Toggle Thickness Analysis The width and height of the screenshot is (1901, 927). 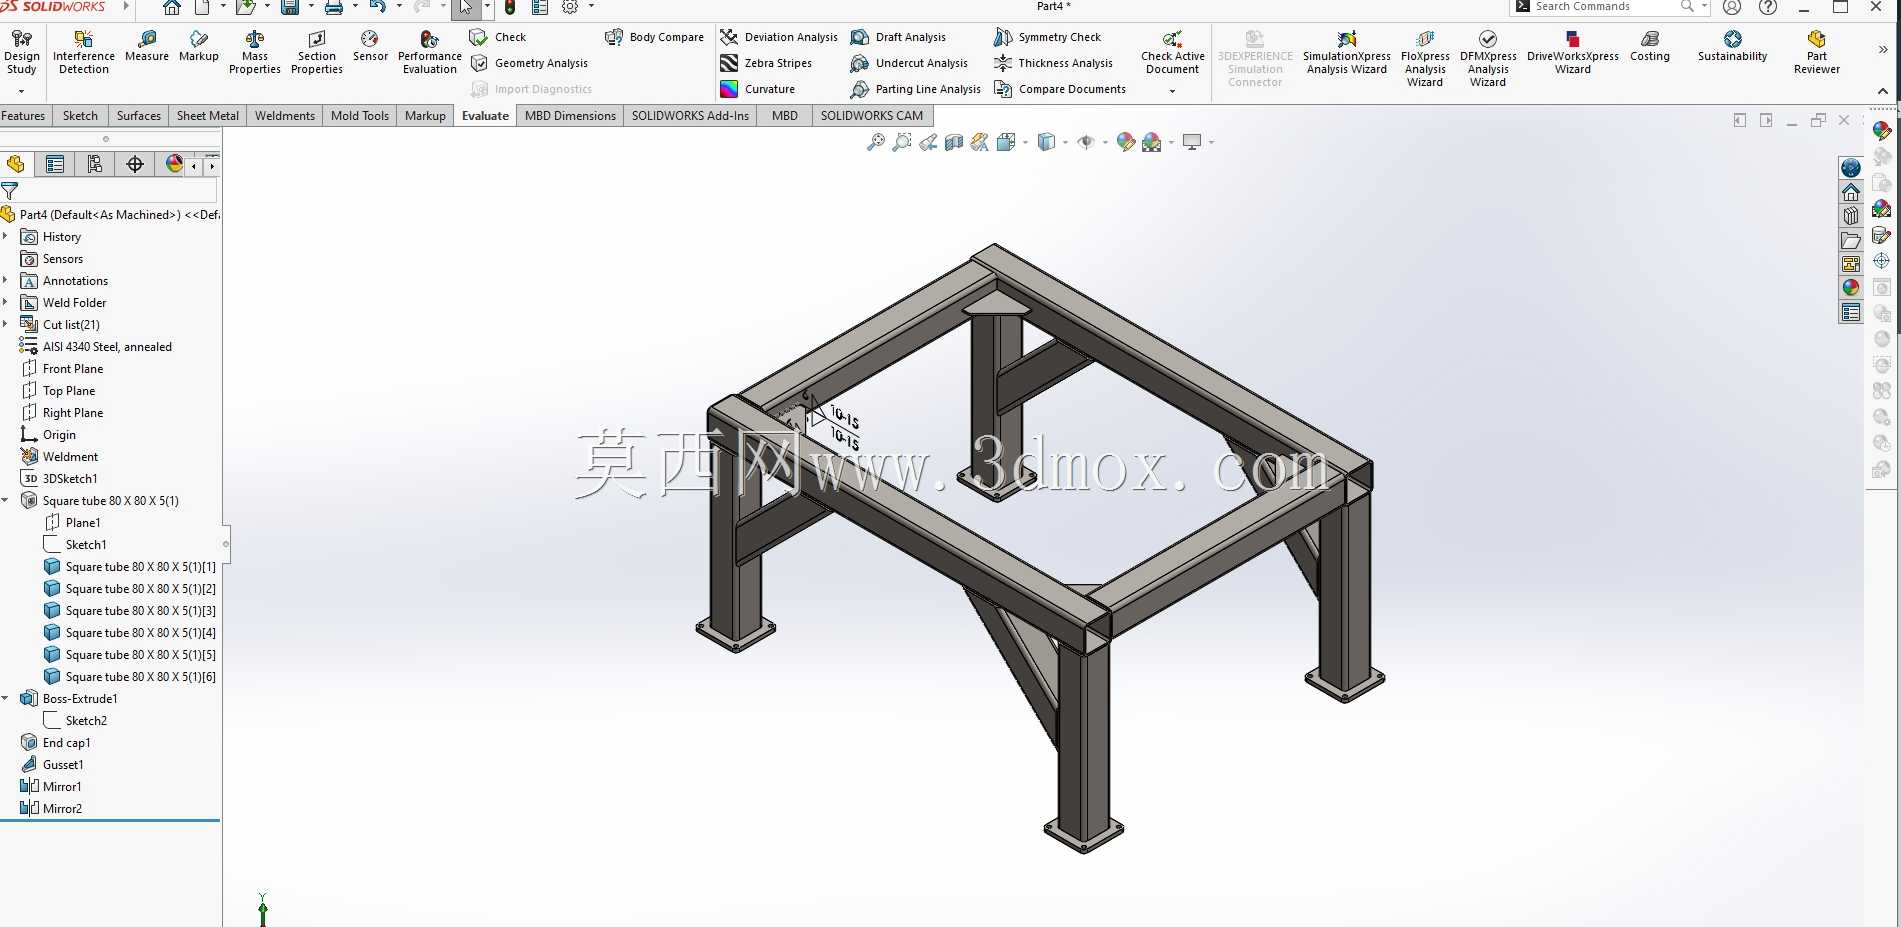click(x=1053, y=63)
